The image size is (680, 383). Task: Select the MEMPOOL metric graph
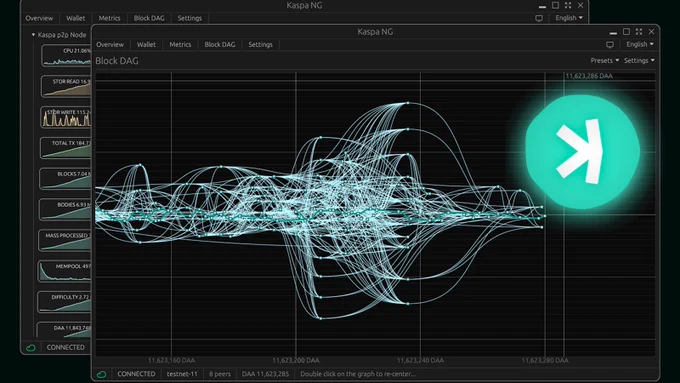[x=64, y=271]
